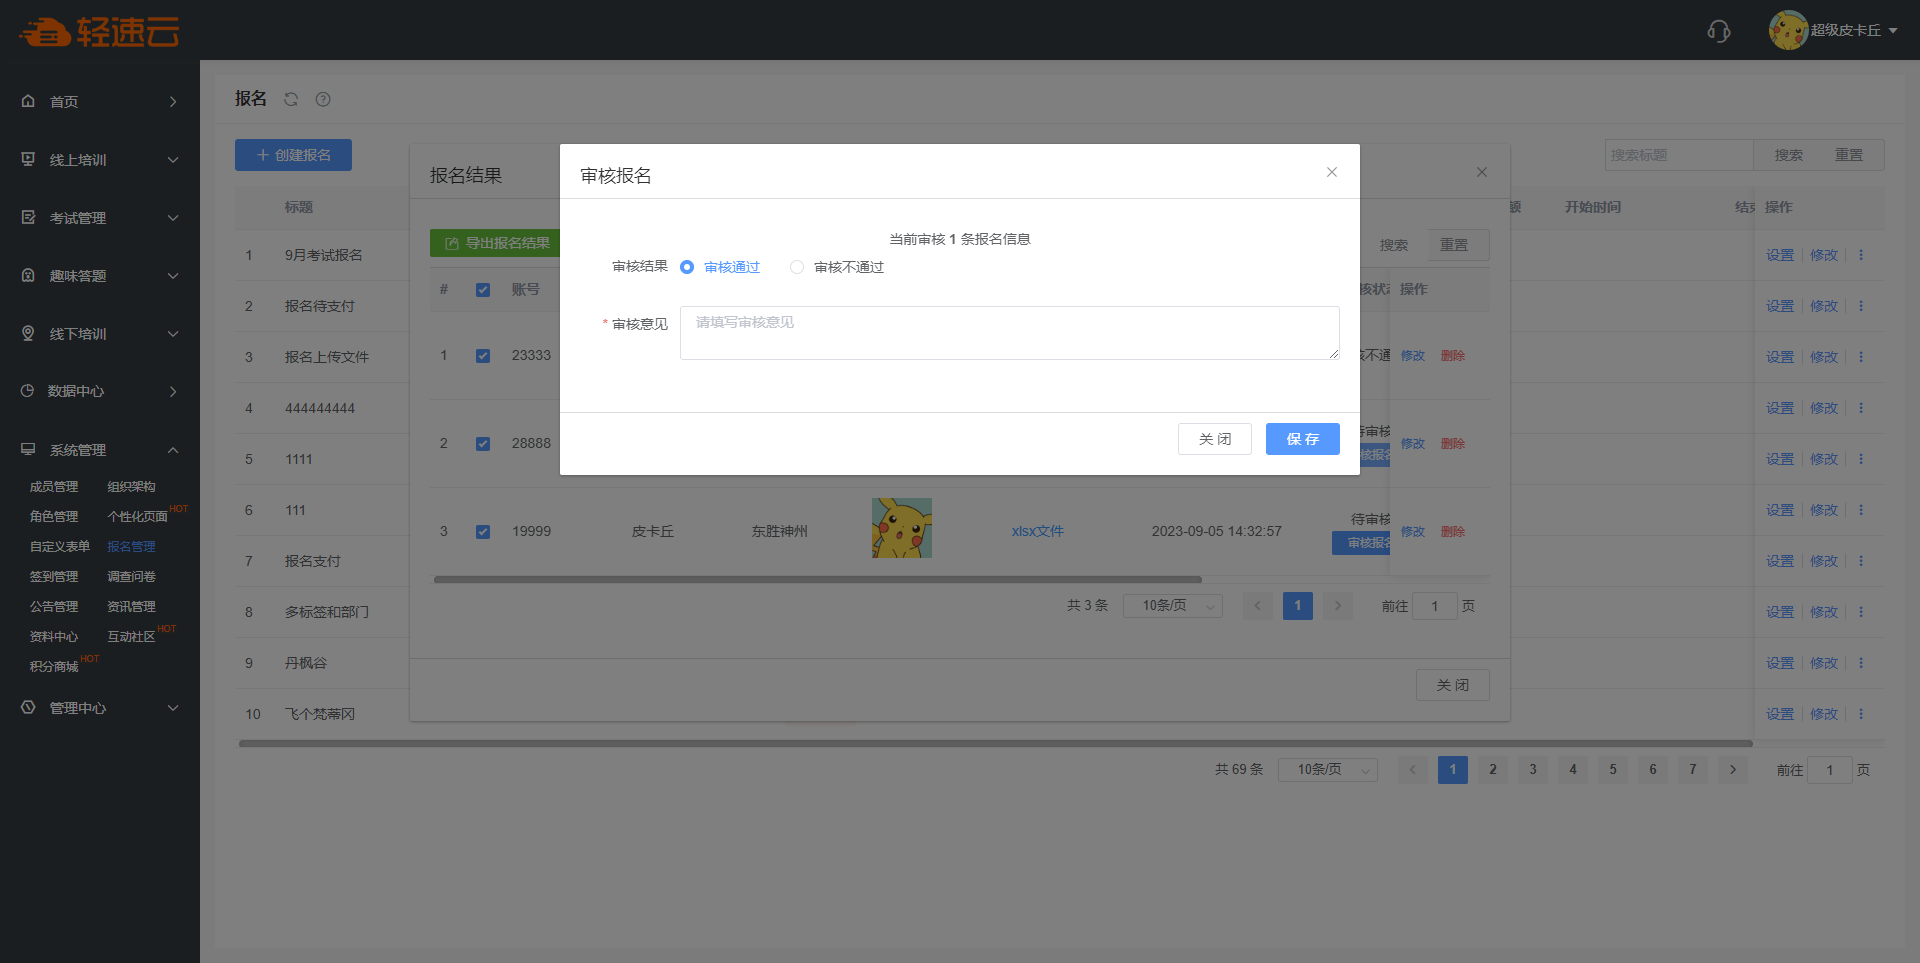Viewport: 1920px width, 963px height.
Task: Click the refresh icon next to 报名
Action: [x=291, y=99]
